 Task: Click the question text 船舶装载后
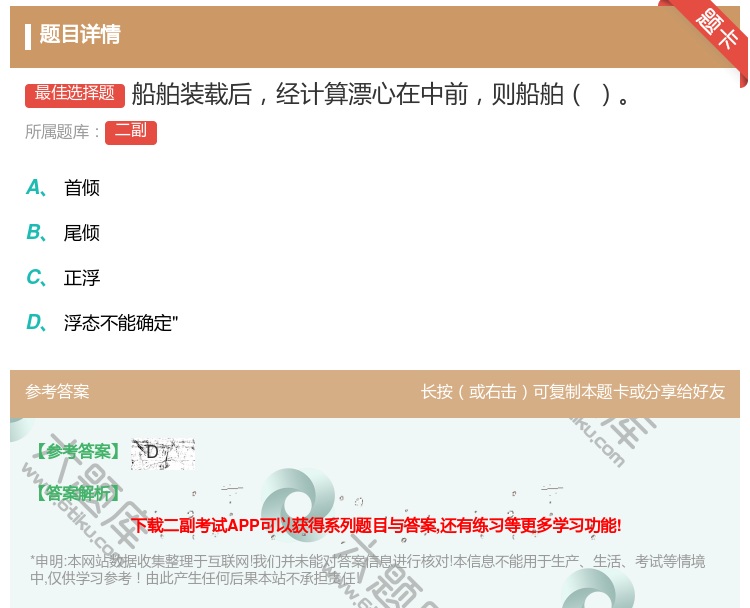(381, 94)
